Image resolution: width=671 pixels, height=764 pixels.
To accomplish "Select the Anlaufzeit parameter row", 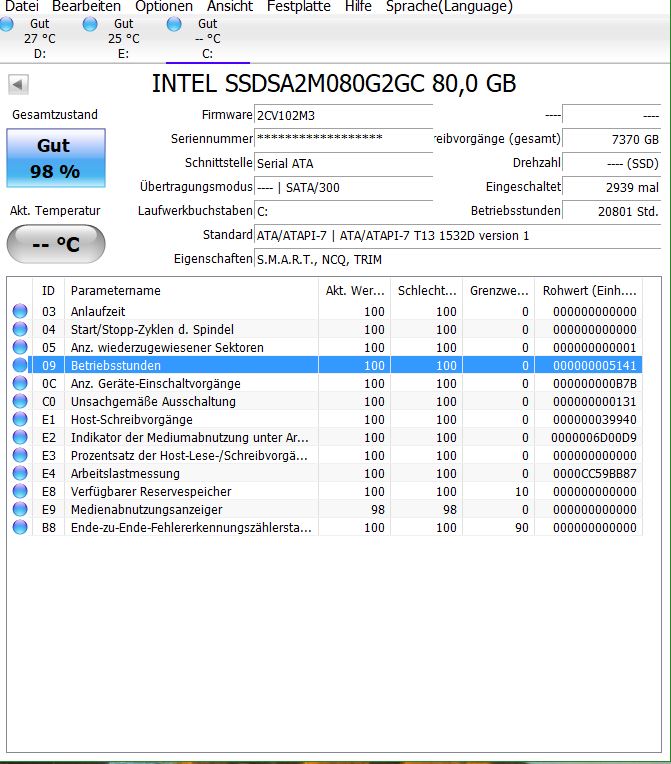I will (x=326, y=311).
